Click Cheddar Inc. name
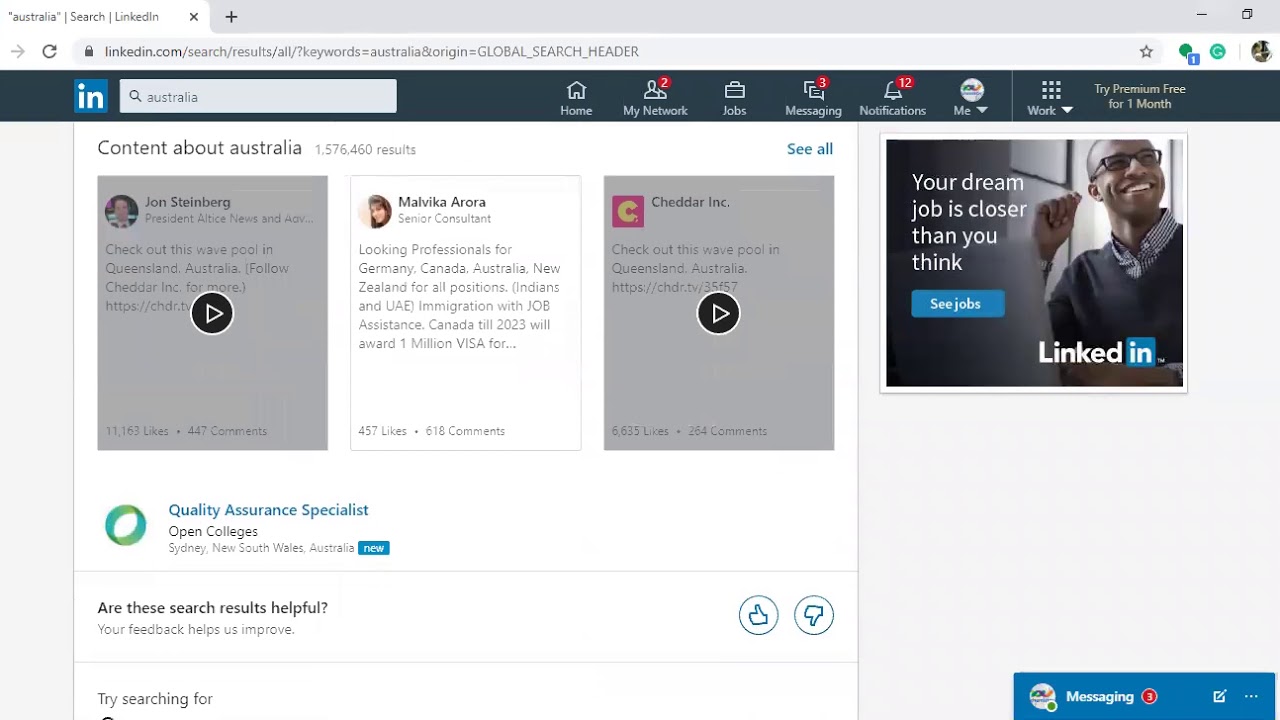 [690, 202]
